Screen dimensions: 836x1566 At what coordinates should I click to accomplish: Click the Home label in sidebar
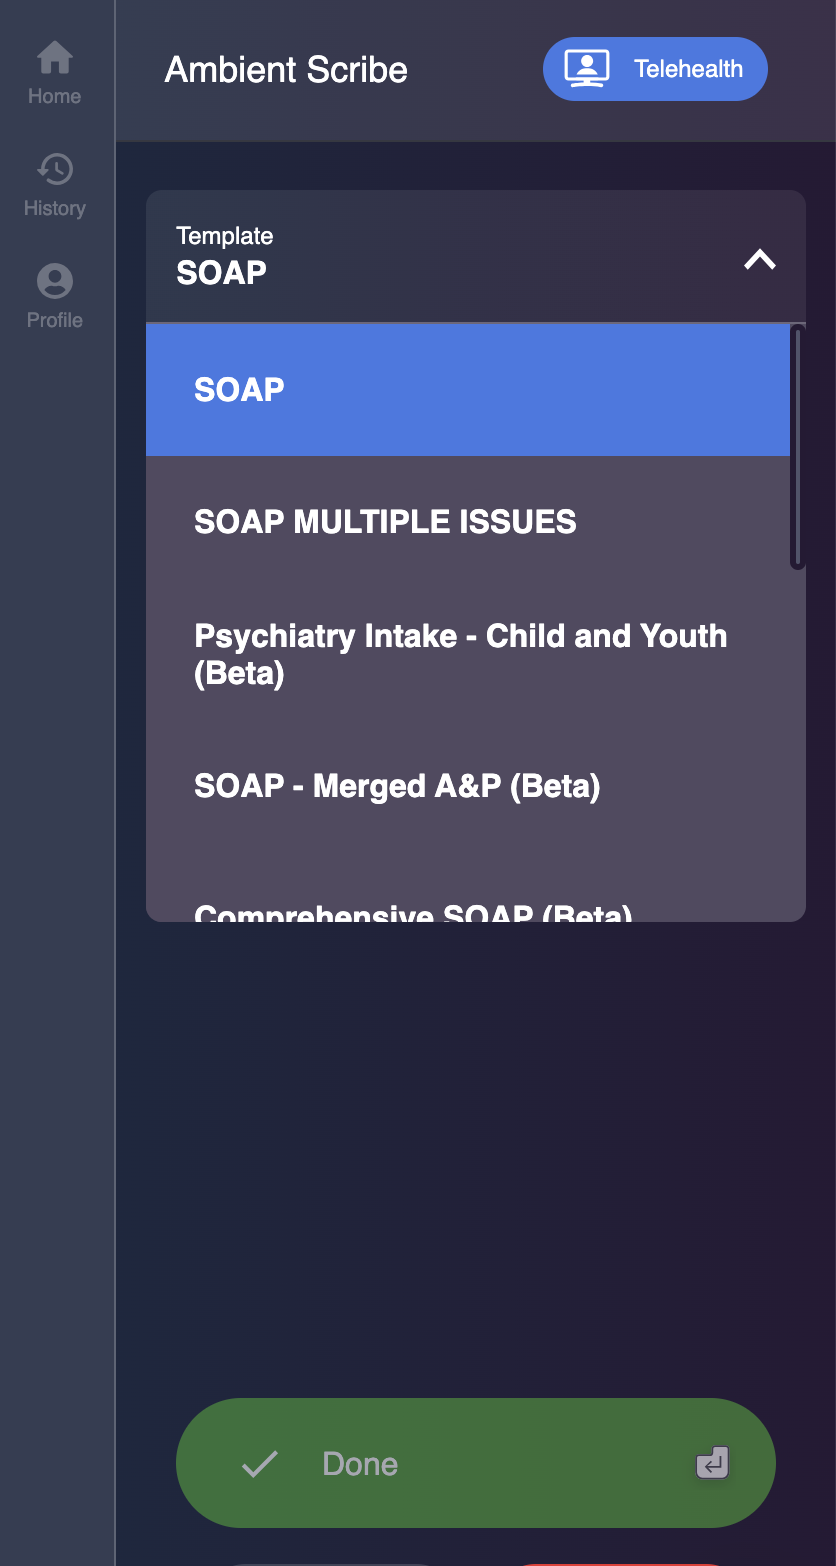pos(55,97)
